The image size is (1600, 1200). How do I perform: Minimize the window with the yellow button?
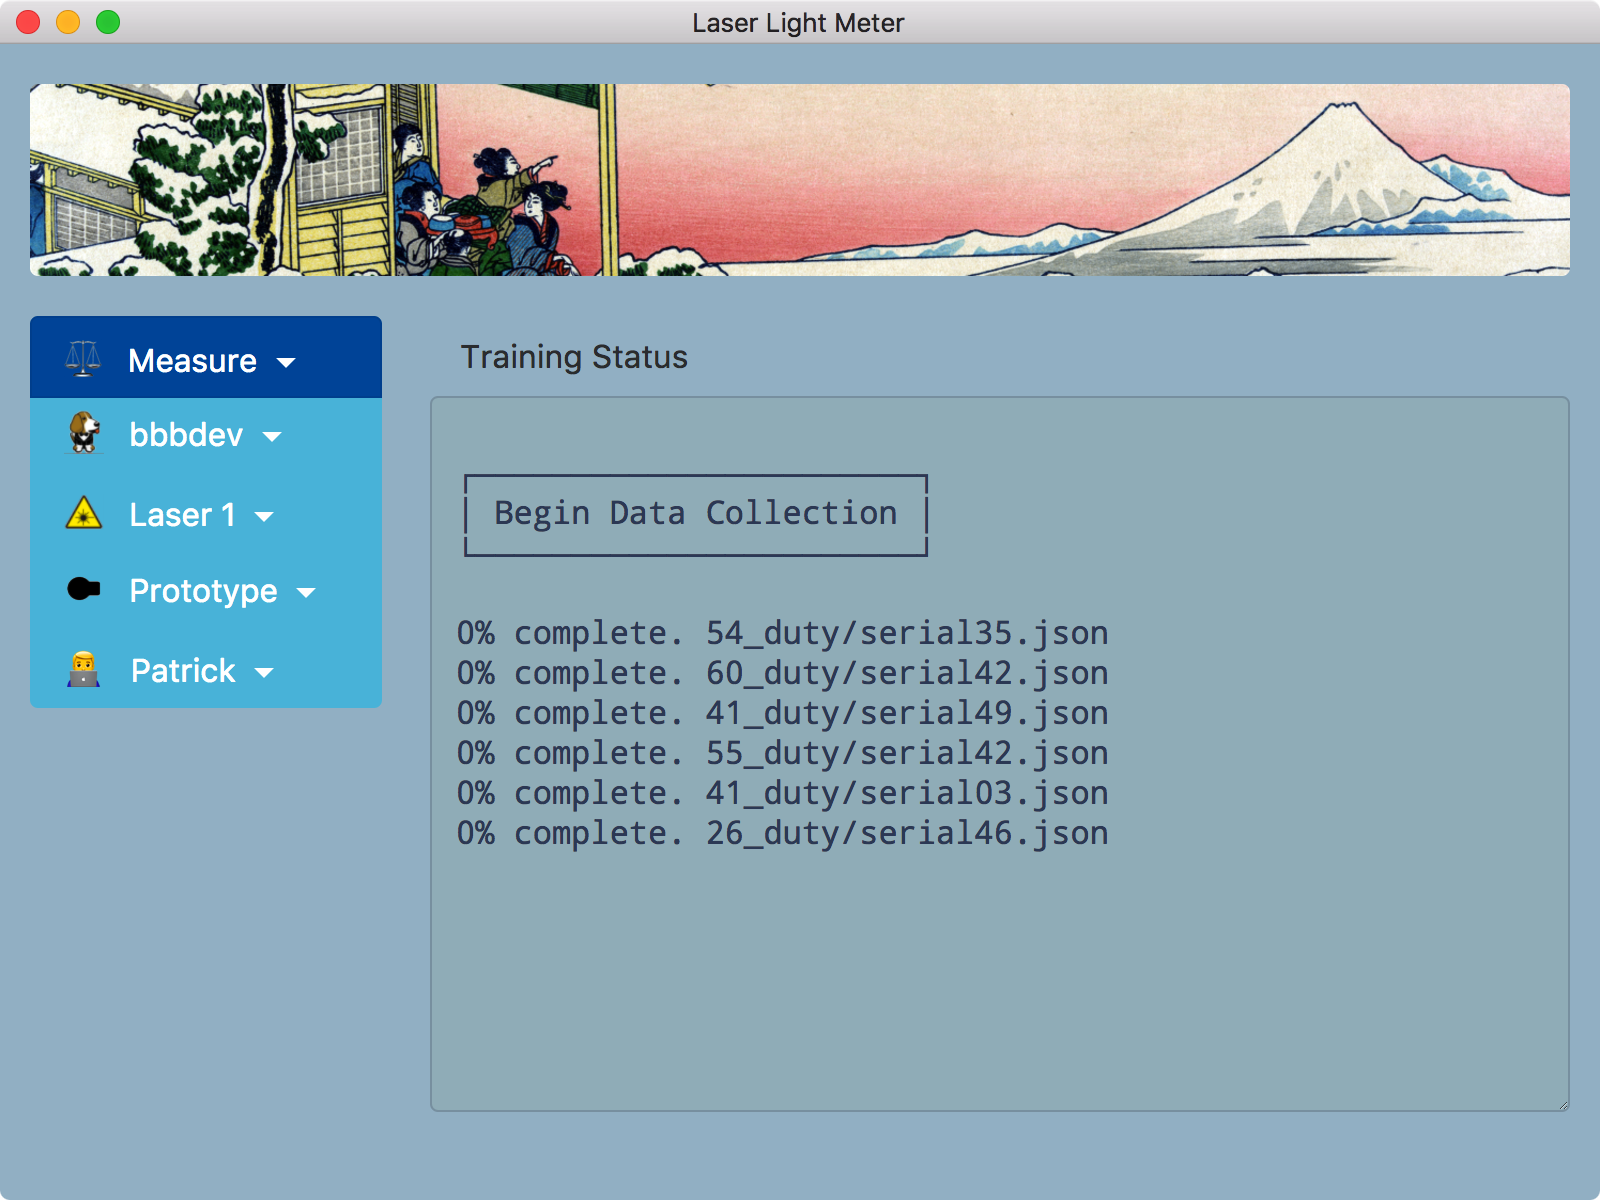coord(68,22)
